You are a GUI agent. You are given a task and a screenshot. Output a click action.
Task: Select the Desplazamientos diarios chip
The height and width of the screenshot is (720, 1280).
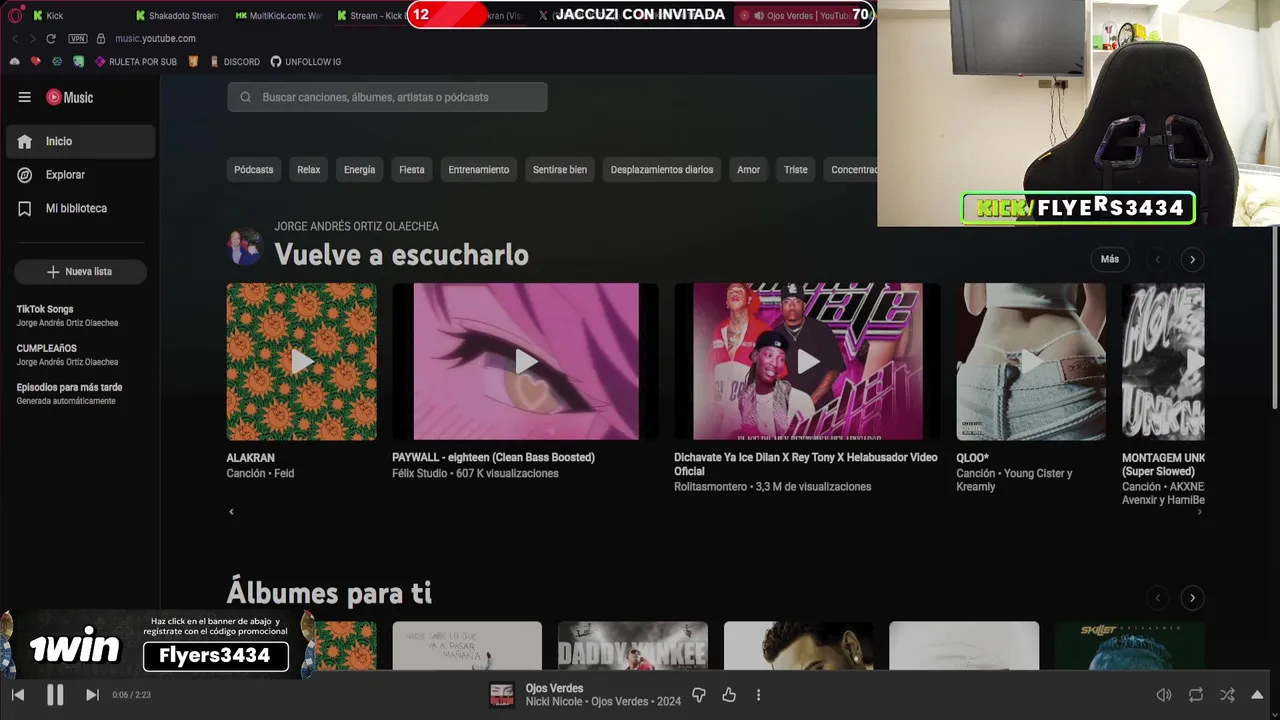[x=662, y=170]
